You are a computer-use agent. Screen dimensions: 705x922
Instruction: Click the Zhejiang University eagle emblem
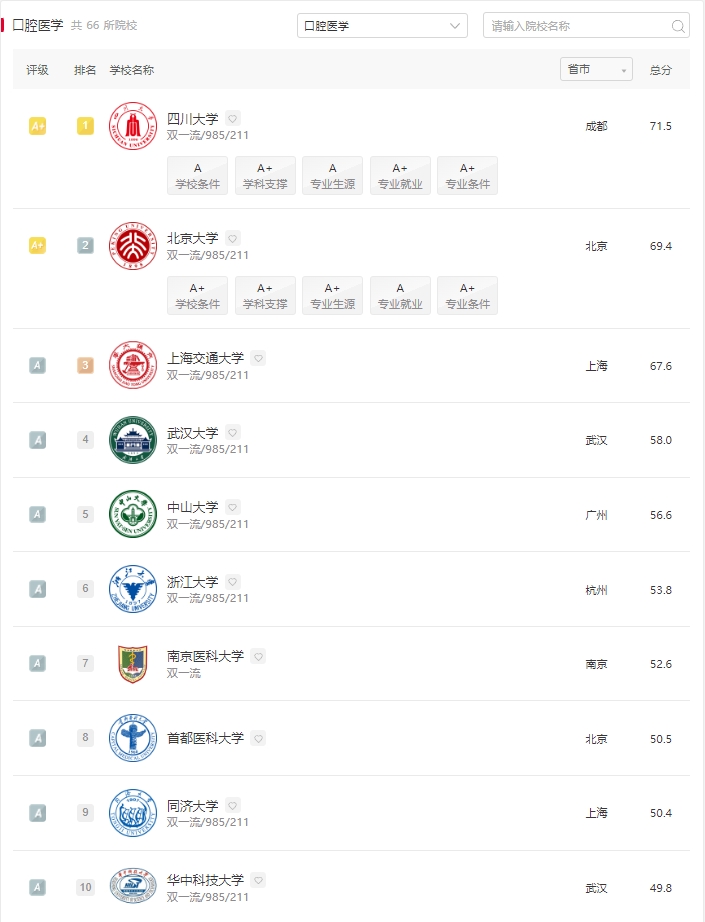click(x=133, y=589)
